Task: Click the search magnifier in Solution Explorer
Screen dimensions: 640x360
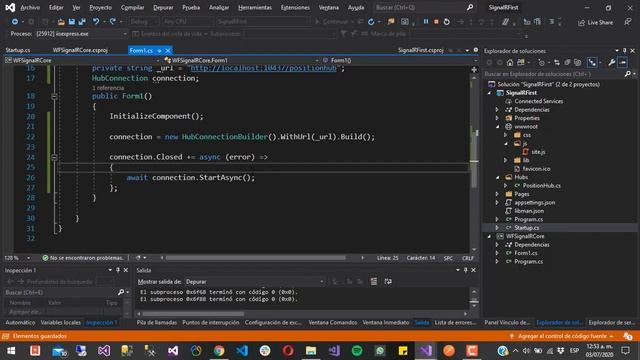Action: point(628,74)
